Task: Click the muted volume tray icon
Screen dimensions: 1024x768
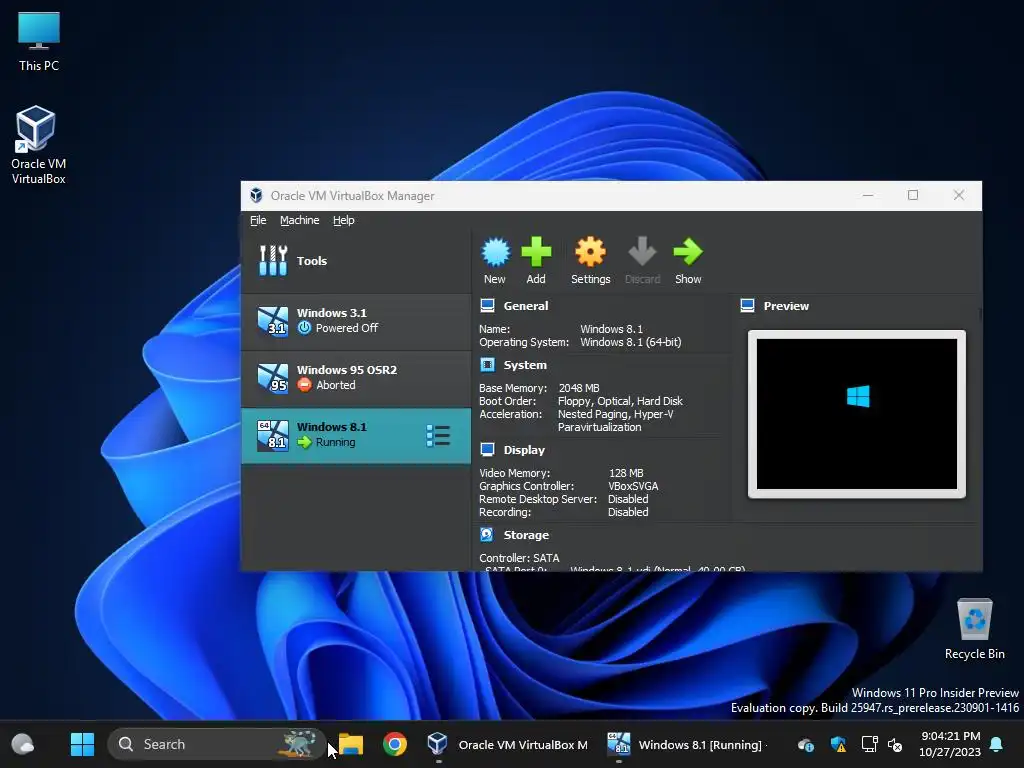Action: [895, 744]
